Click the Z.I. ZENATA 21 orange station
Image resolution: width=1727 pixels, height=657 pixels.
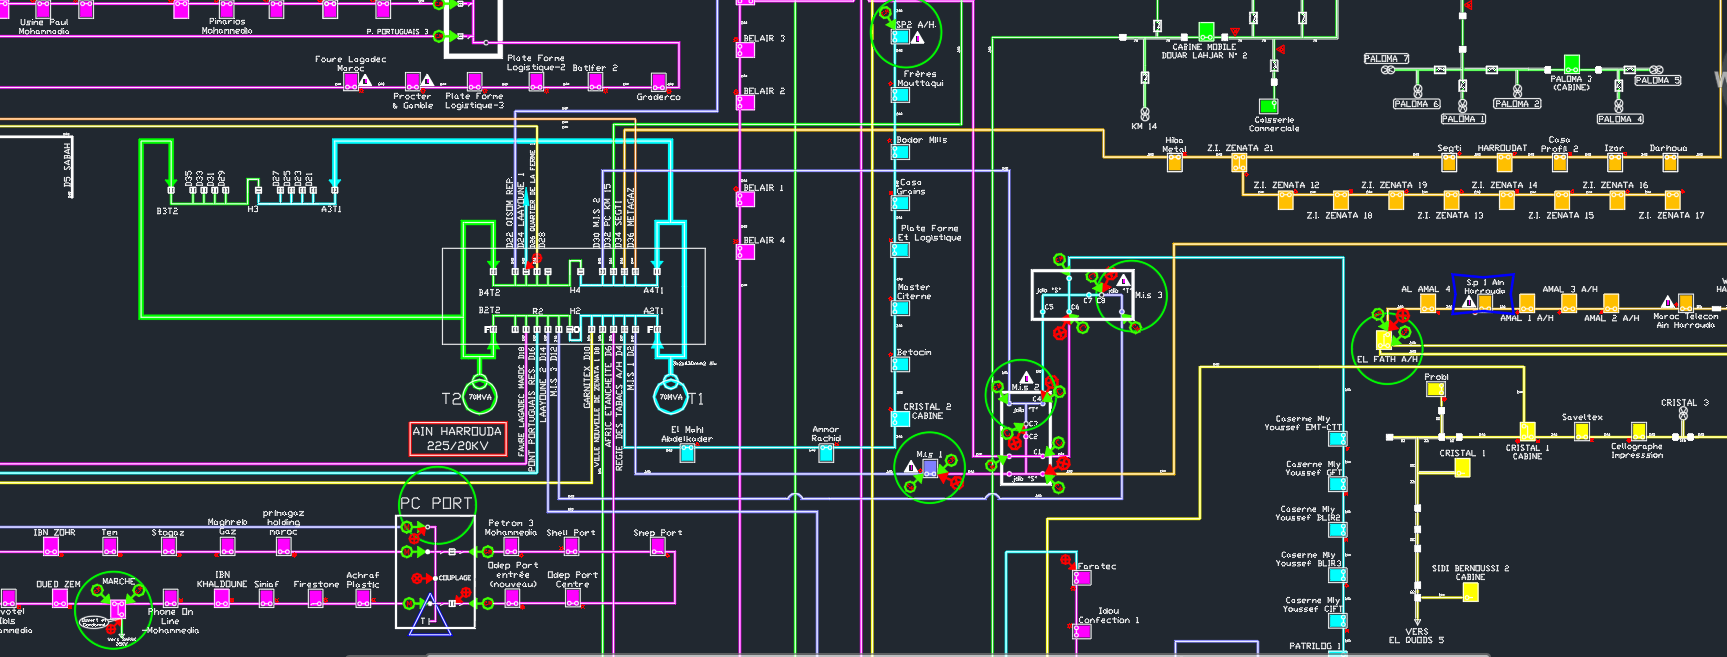1239,162
